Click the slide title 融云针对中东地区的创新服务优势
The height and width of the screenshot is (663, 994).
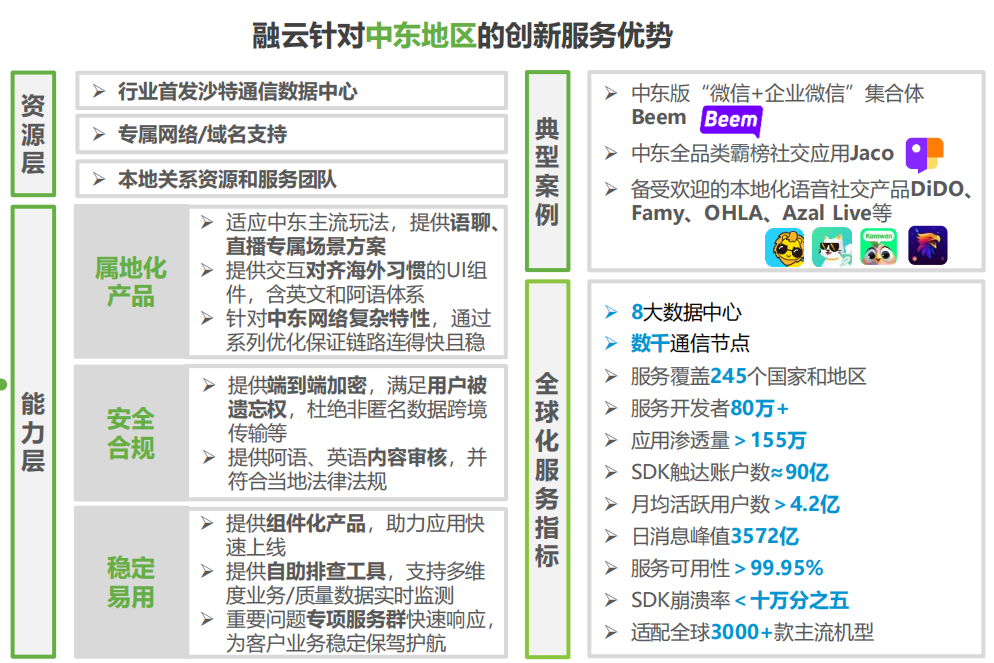coord(462,35)
